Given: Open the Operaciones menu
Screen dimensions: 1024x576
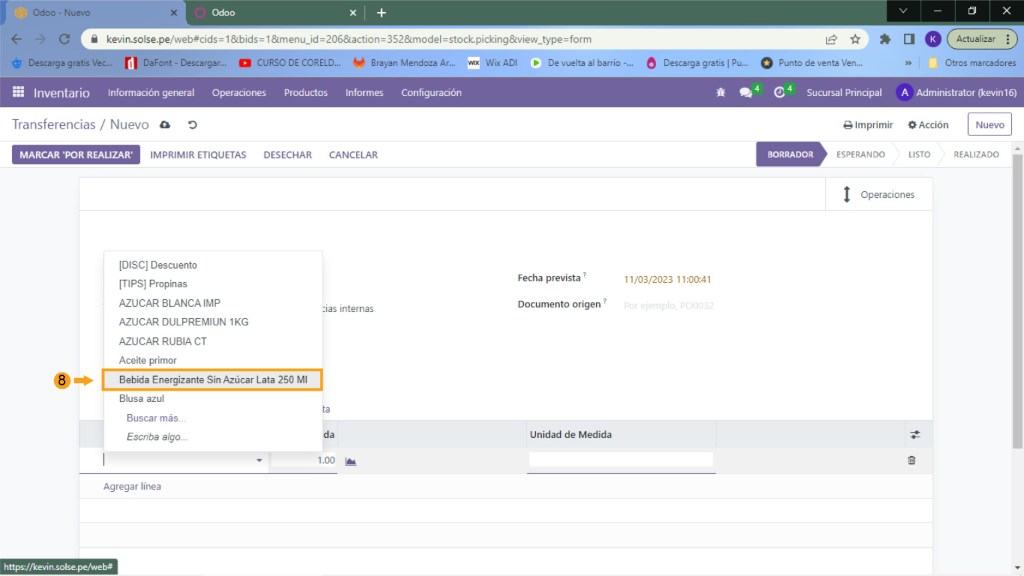Looking at the screenshot, I should pyautogui.click(x=239, y=93).
